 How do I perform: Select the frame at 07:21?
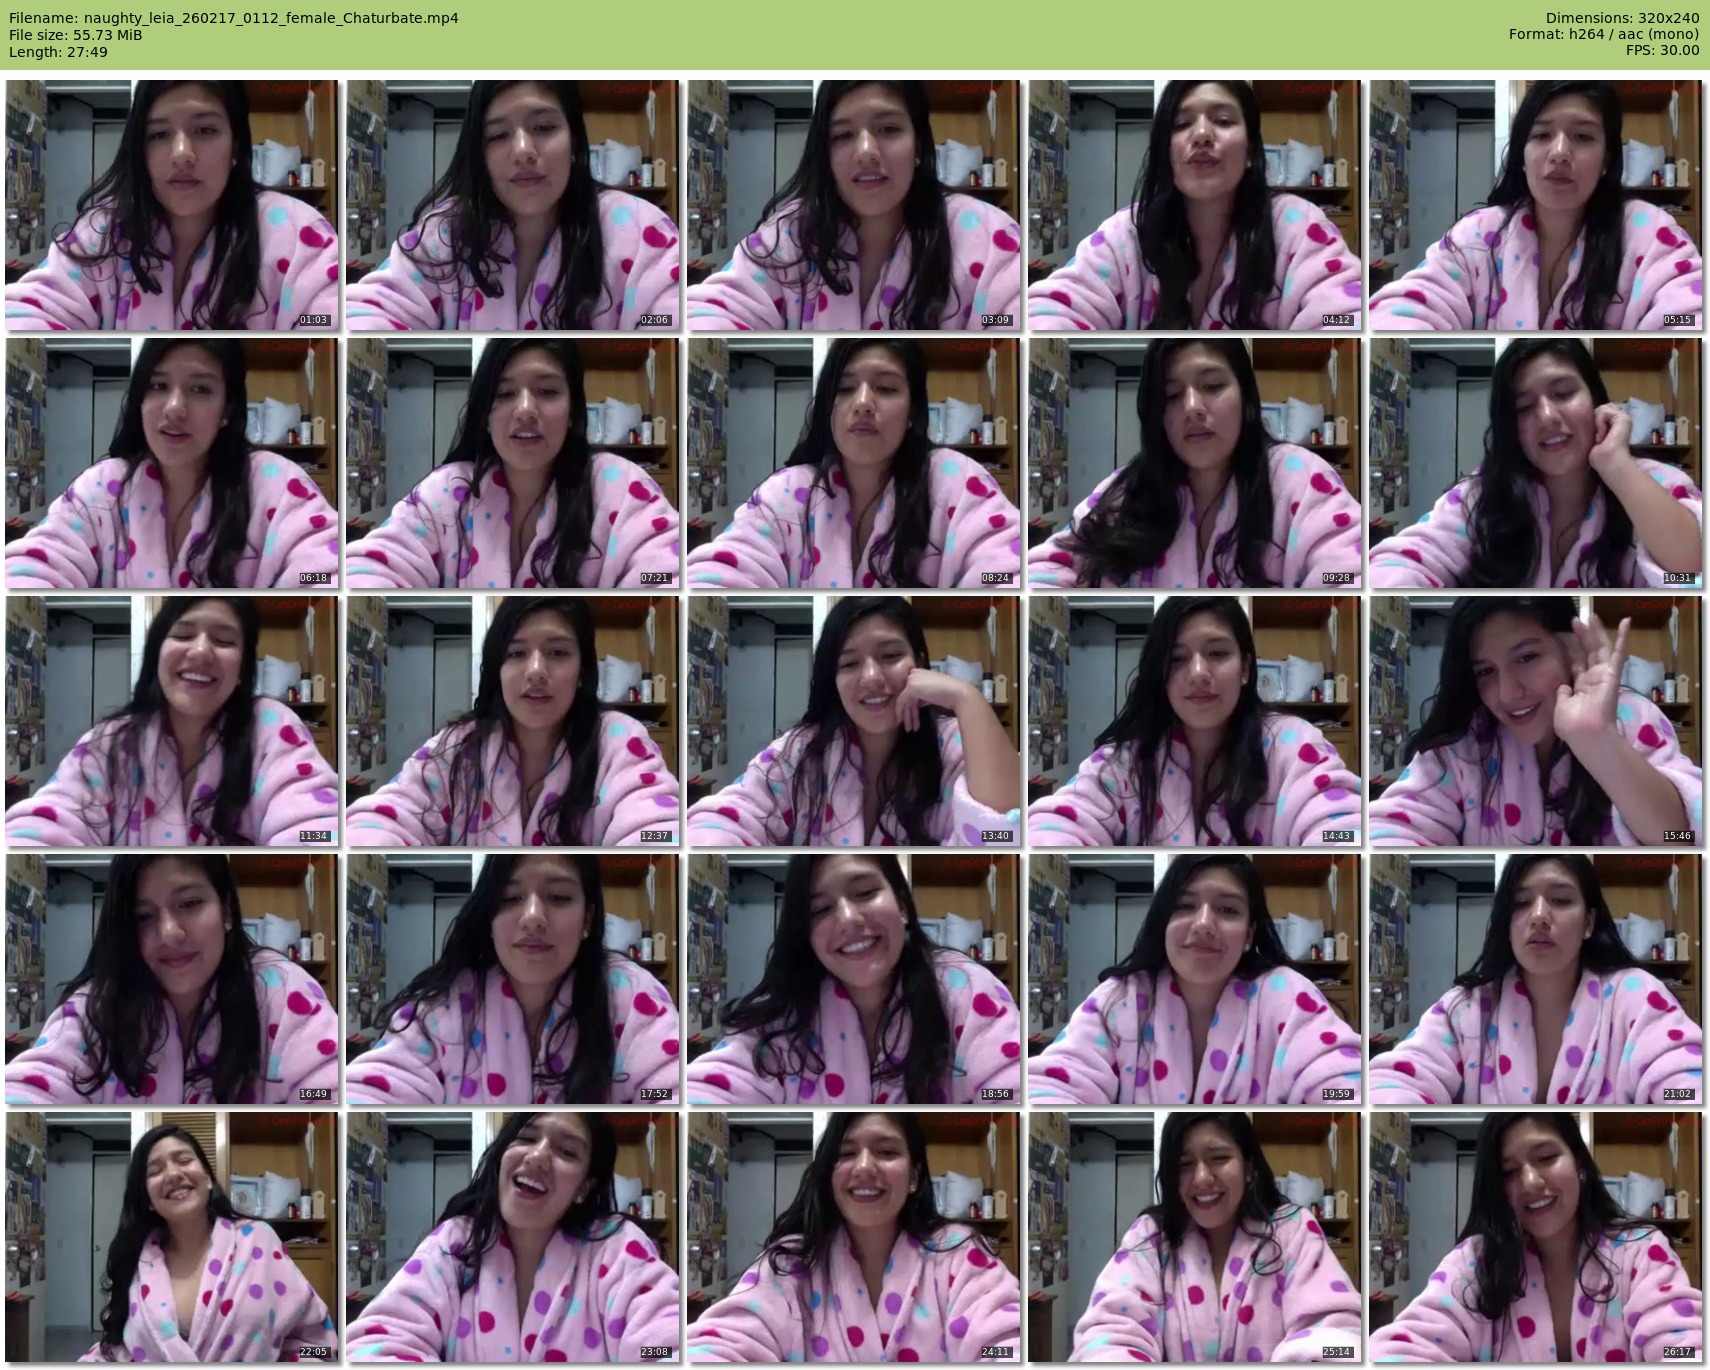click(x=513, y=463)
